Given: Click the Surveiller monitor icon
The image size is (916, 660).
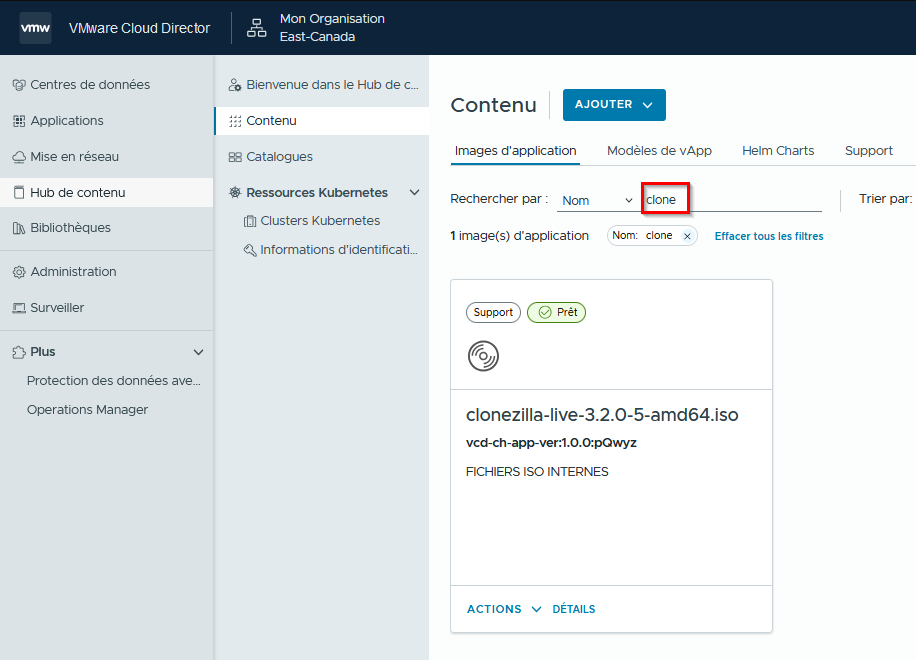Looking at the screenshot, I should 19,308.
